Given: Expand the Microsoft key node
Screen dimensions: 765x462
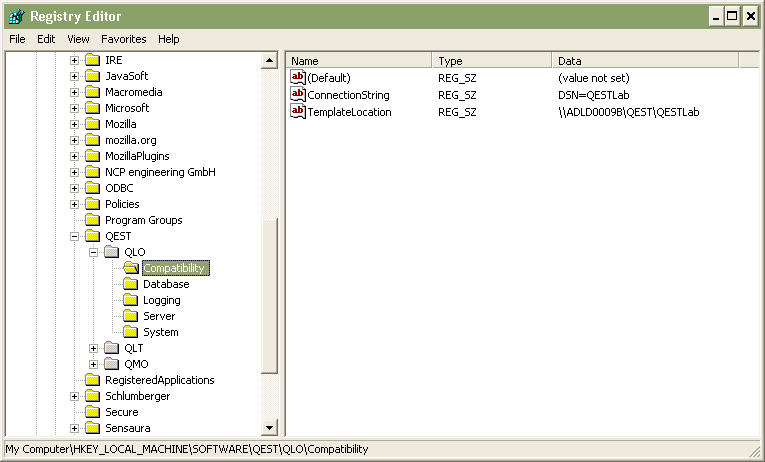Looking at the screenshot, I should 75,108.
